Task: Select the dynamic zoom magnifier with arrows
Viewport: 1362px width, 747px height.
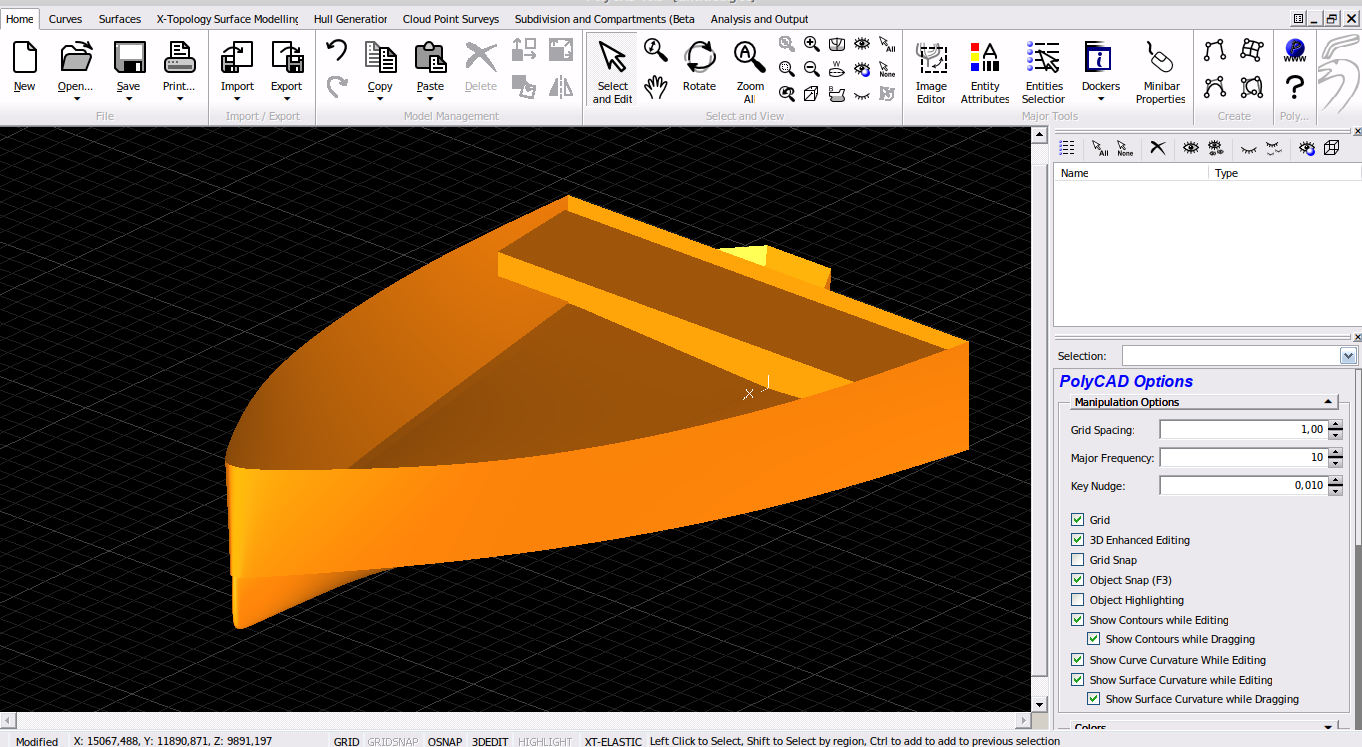Action: coord(656,49)
